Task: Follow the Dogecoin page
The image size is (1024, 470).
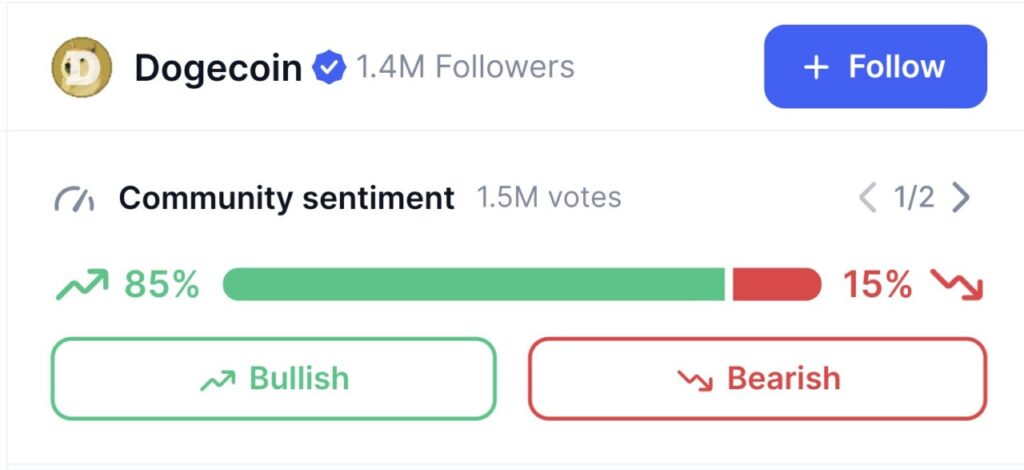Action: (875, 67)
